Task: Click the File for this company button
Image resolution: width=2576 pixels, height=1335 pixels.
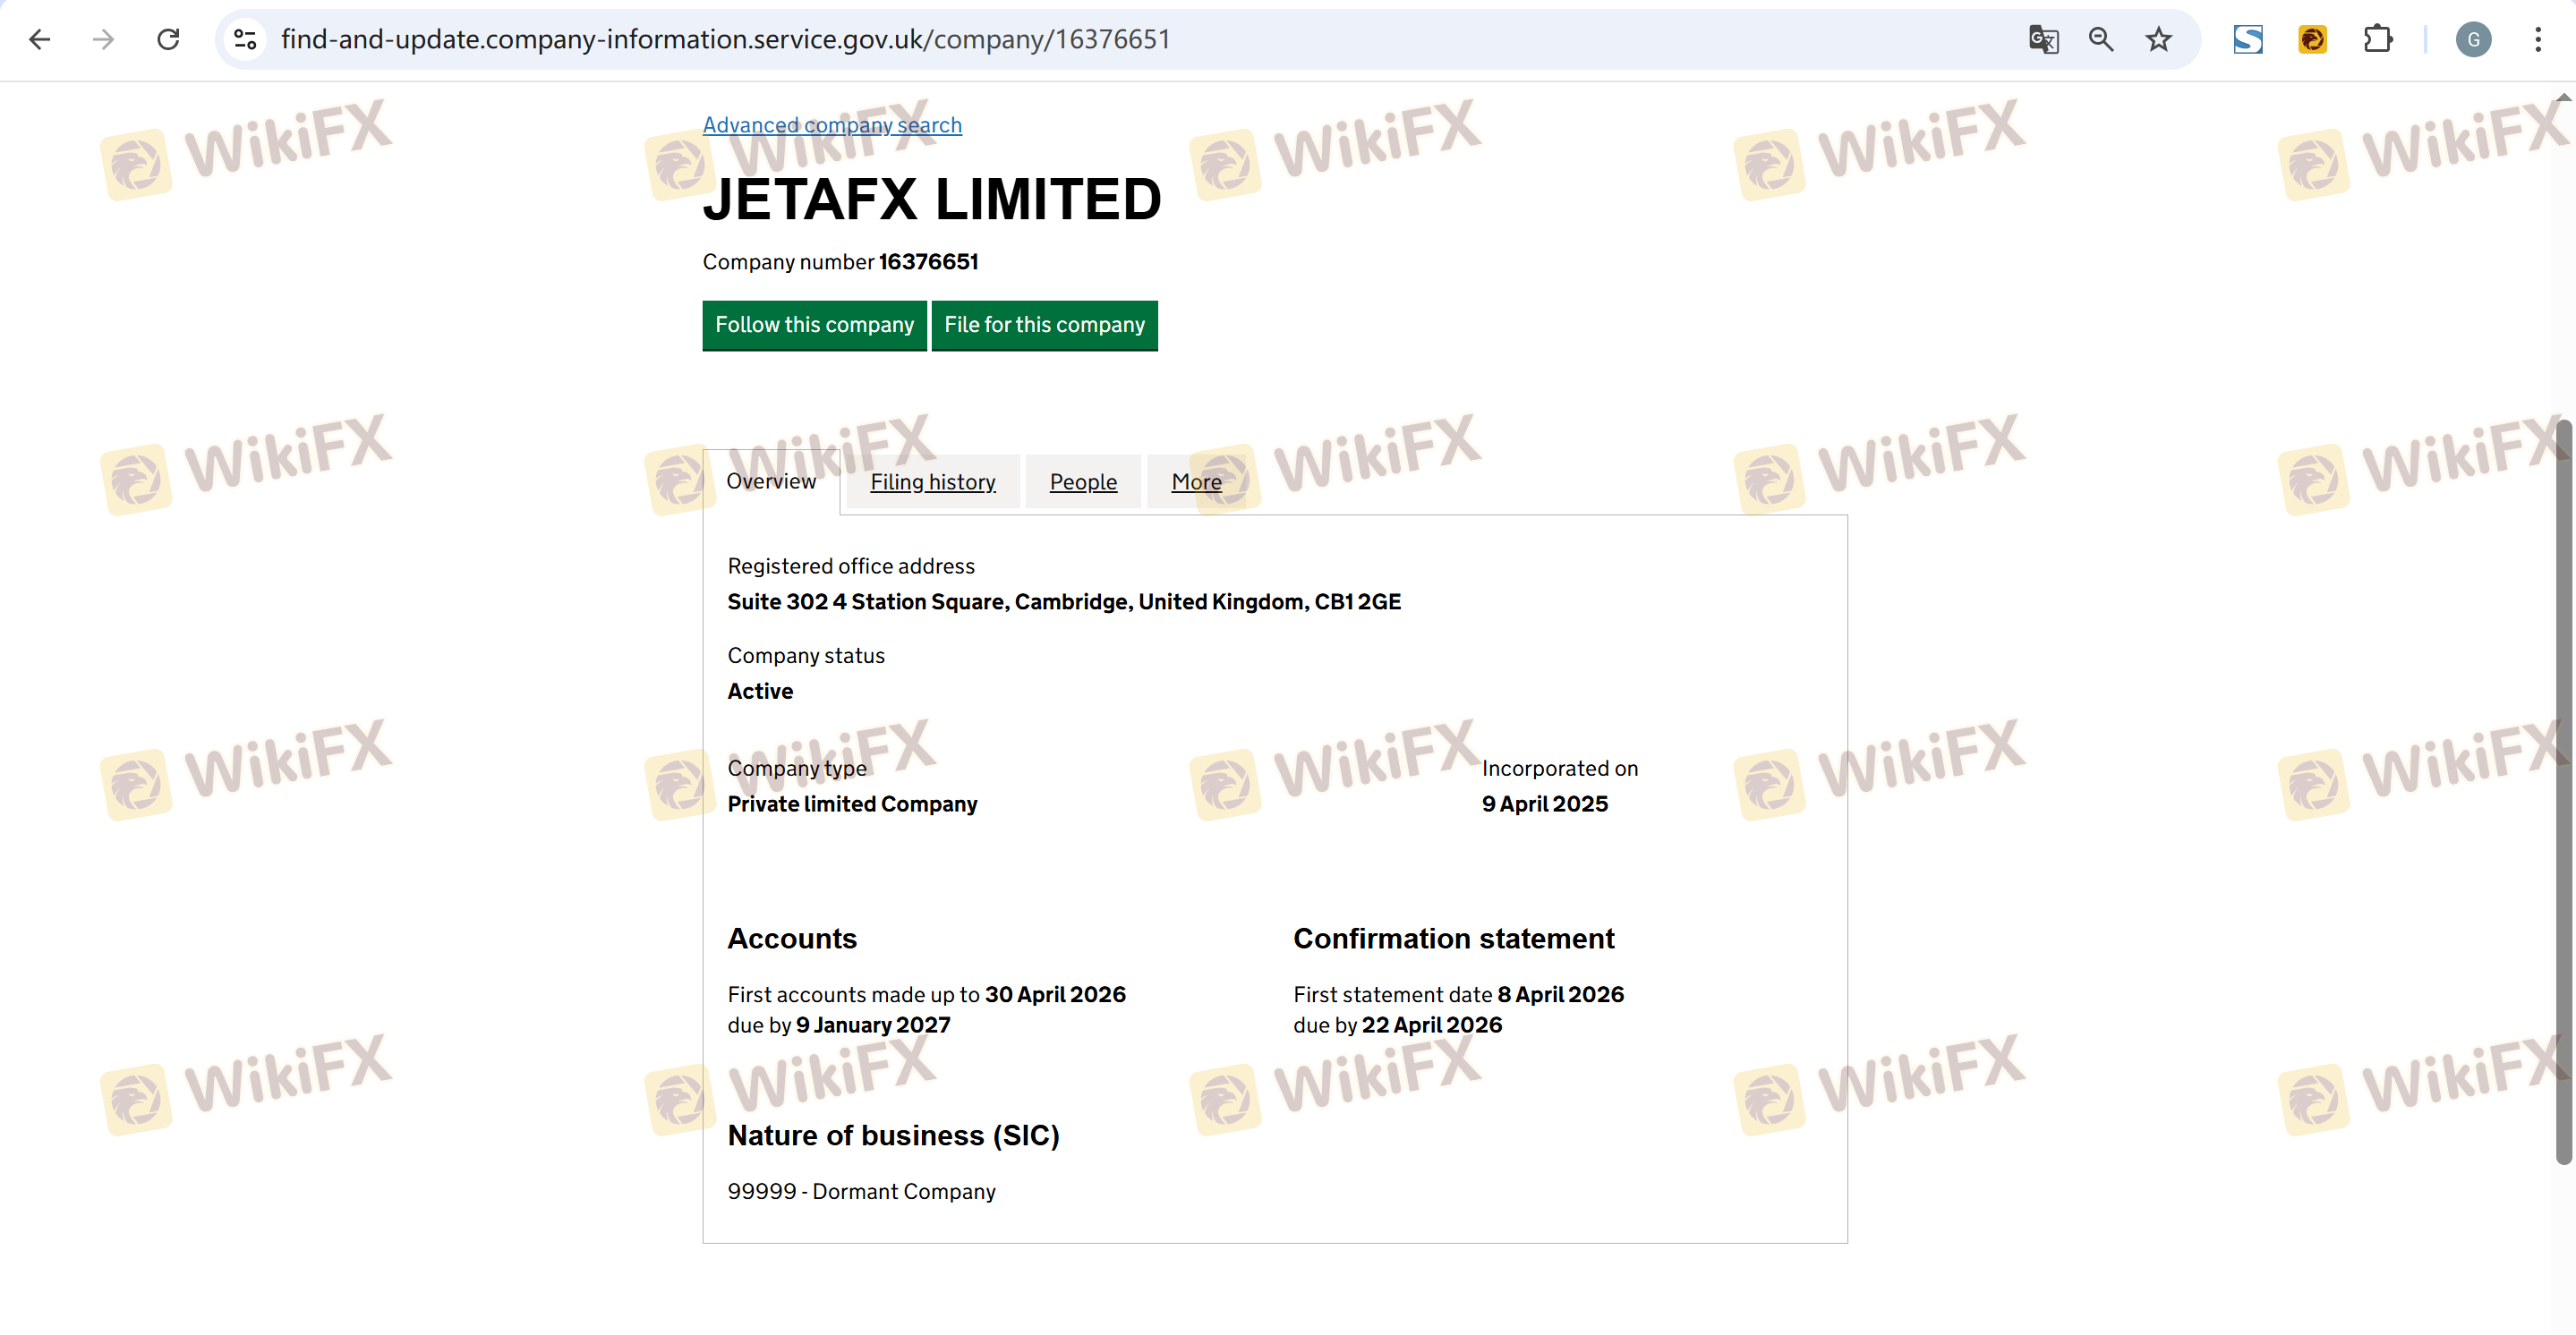Action: [x=1044, y=325]
